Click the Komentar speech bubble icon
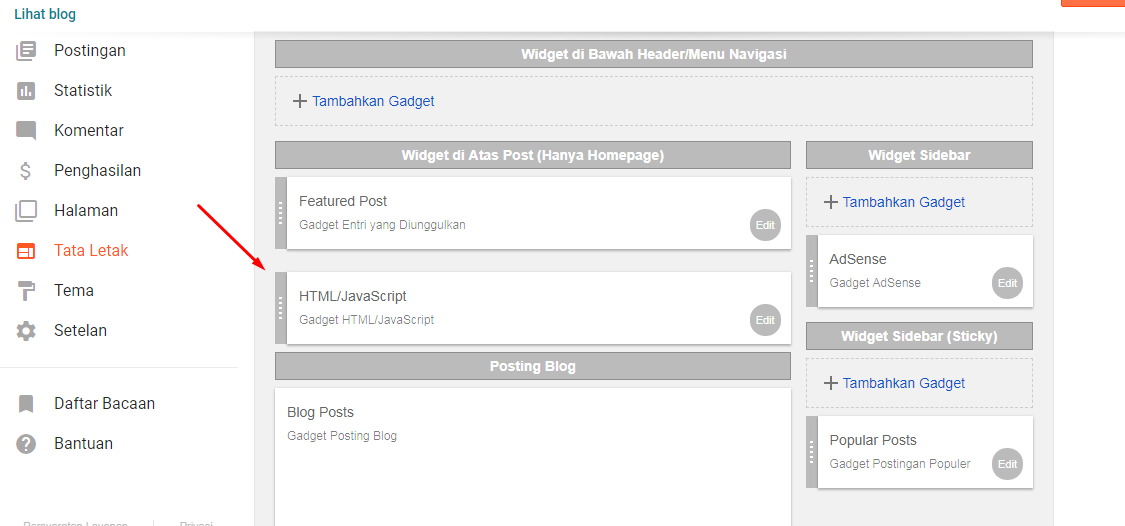1125x526 pixels. coord(26,130)
